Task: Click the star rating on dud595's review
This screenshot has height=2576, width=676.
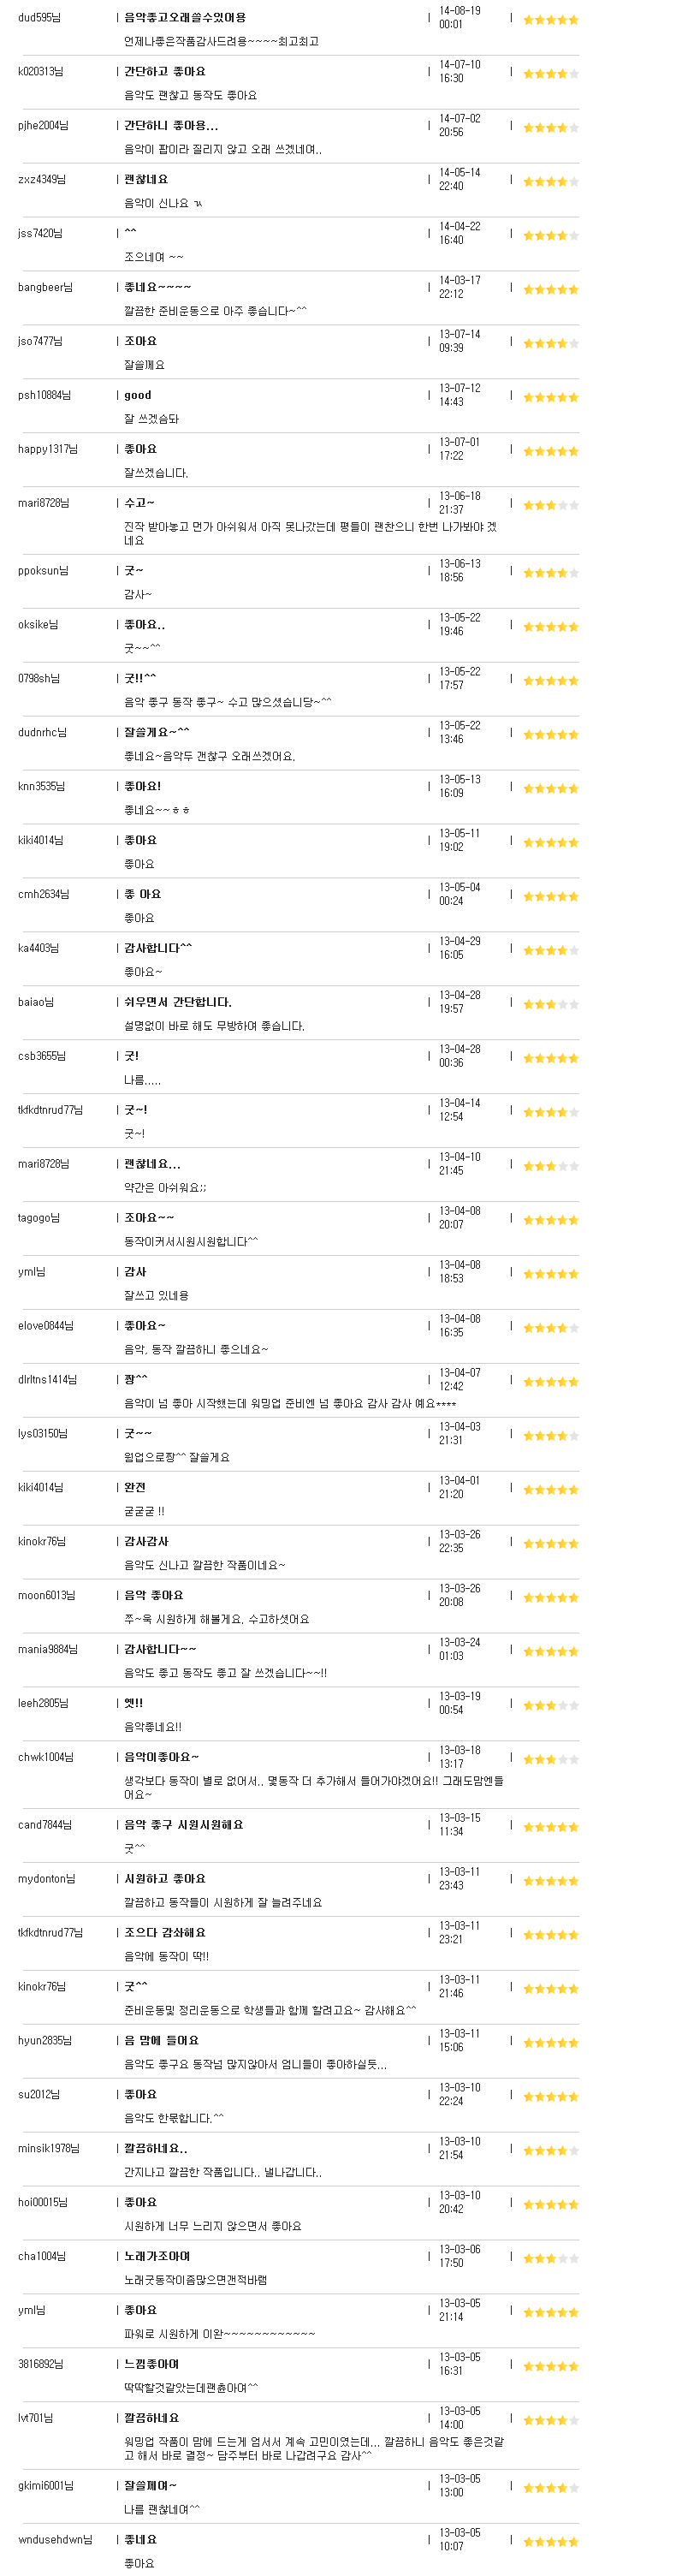Action: click(550, 20)
